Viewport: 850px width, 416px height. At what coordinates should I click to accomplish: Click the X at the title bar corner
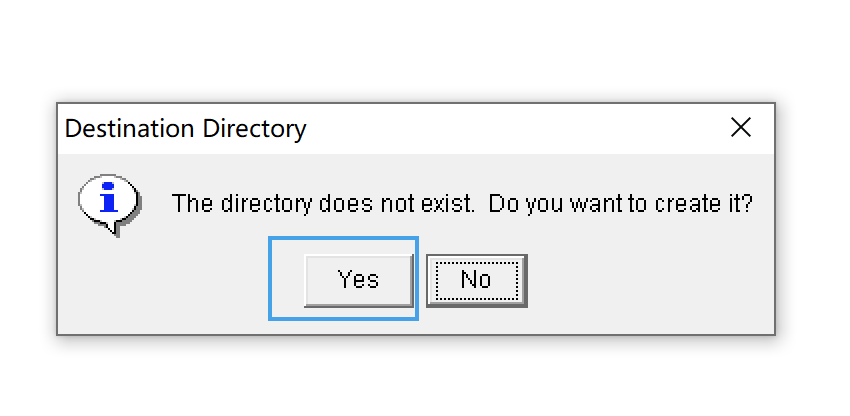[740, 128]
